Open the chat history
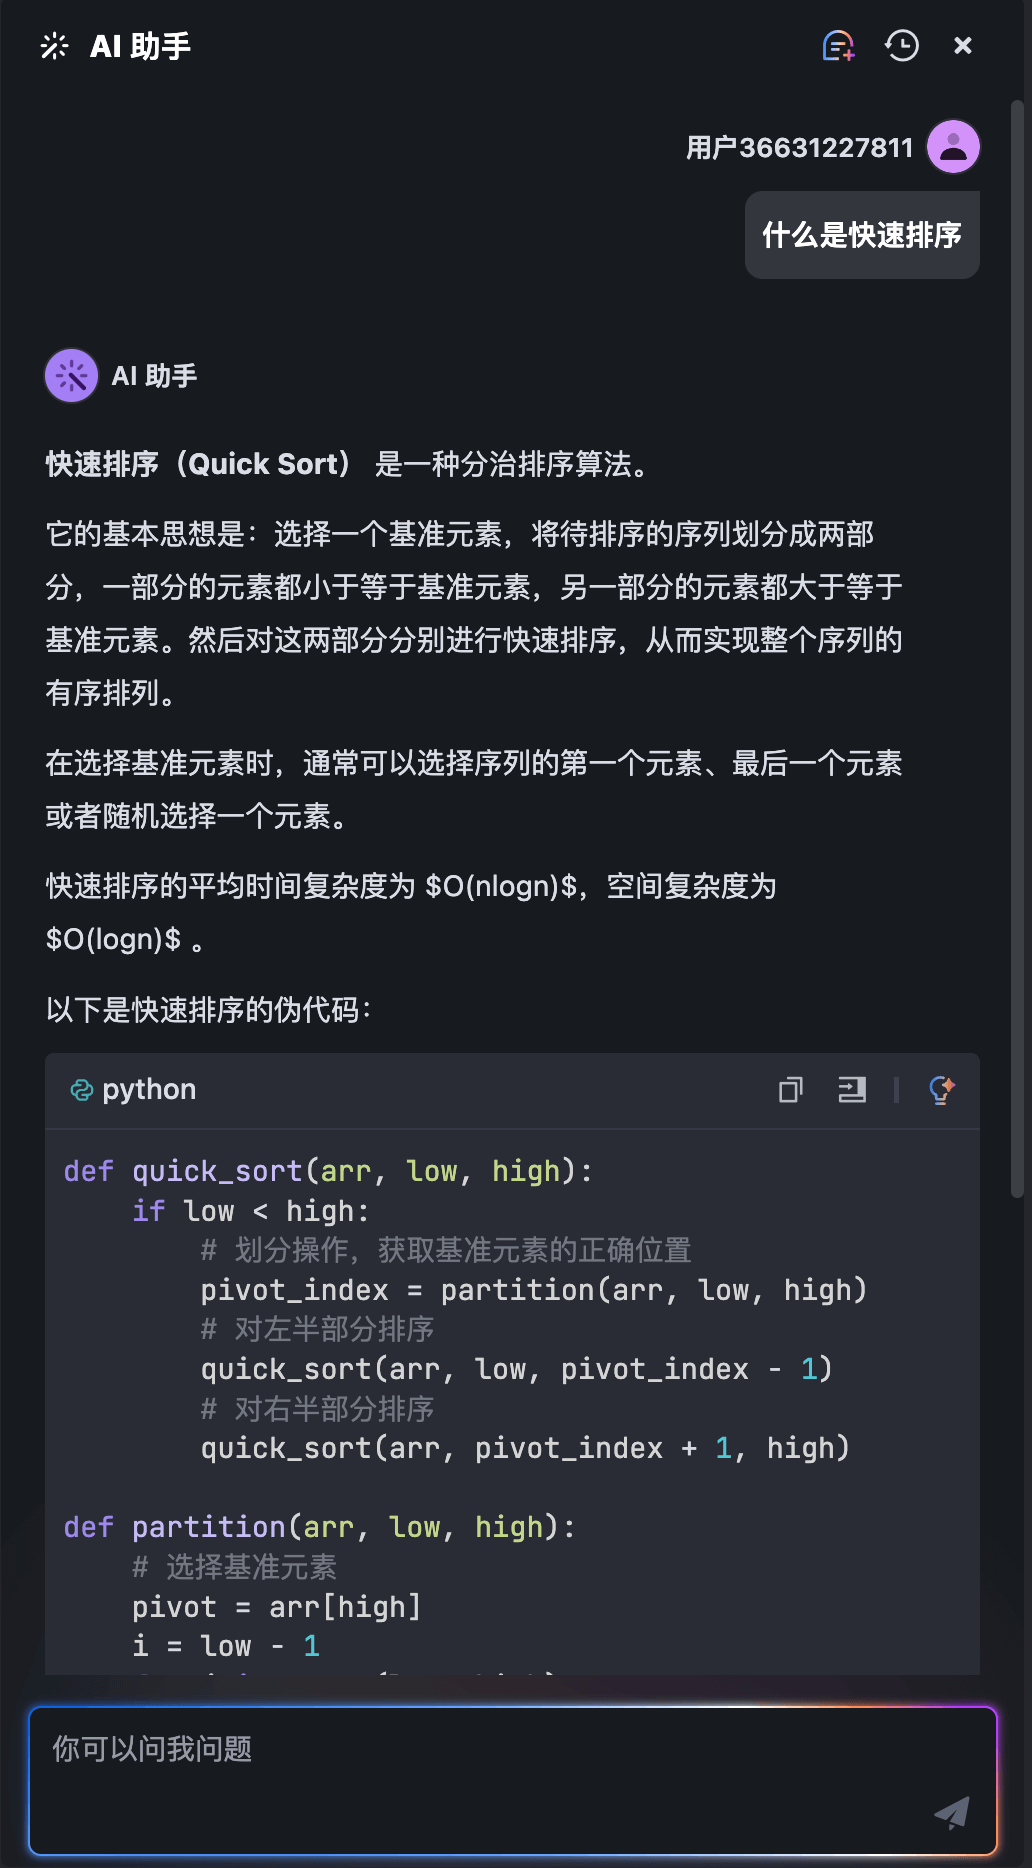The height and width of the screenshot is (1868, 1032). [x=901, y=46]
